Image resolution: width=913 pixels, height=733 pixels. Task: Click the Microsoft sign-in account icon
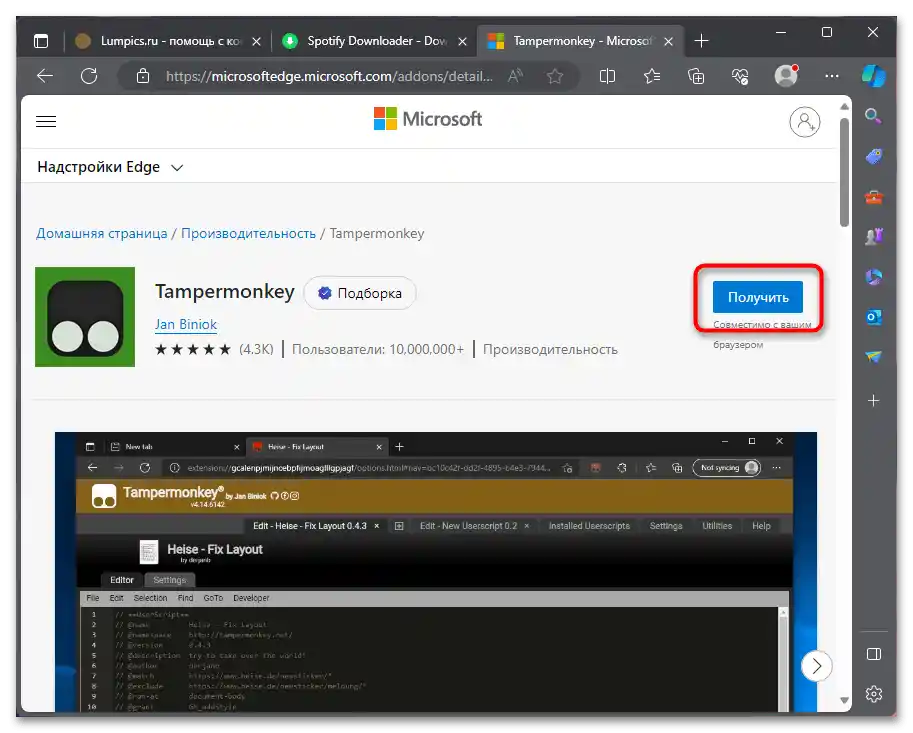coord(805,122)
